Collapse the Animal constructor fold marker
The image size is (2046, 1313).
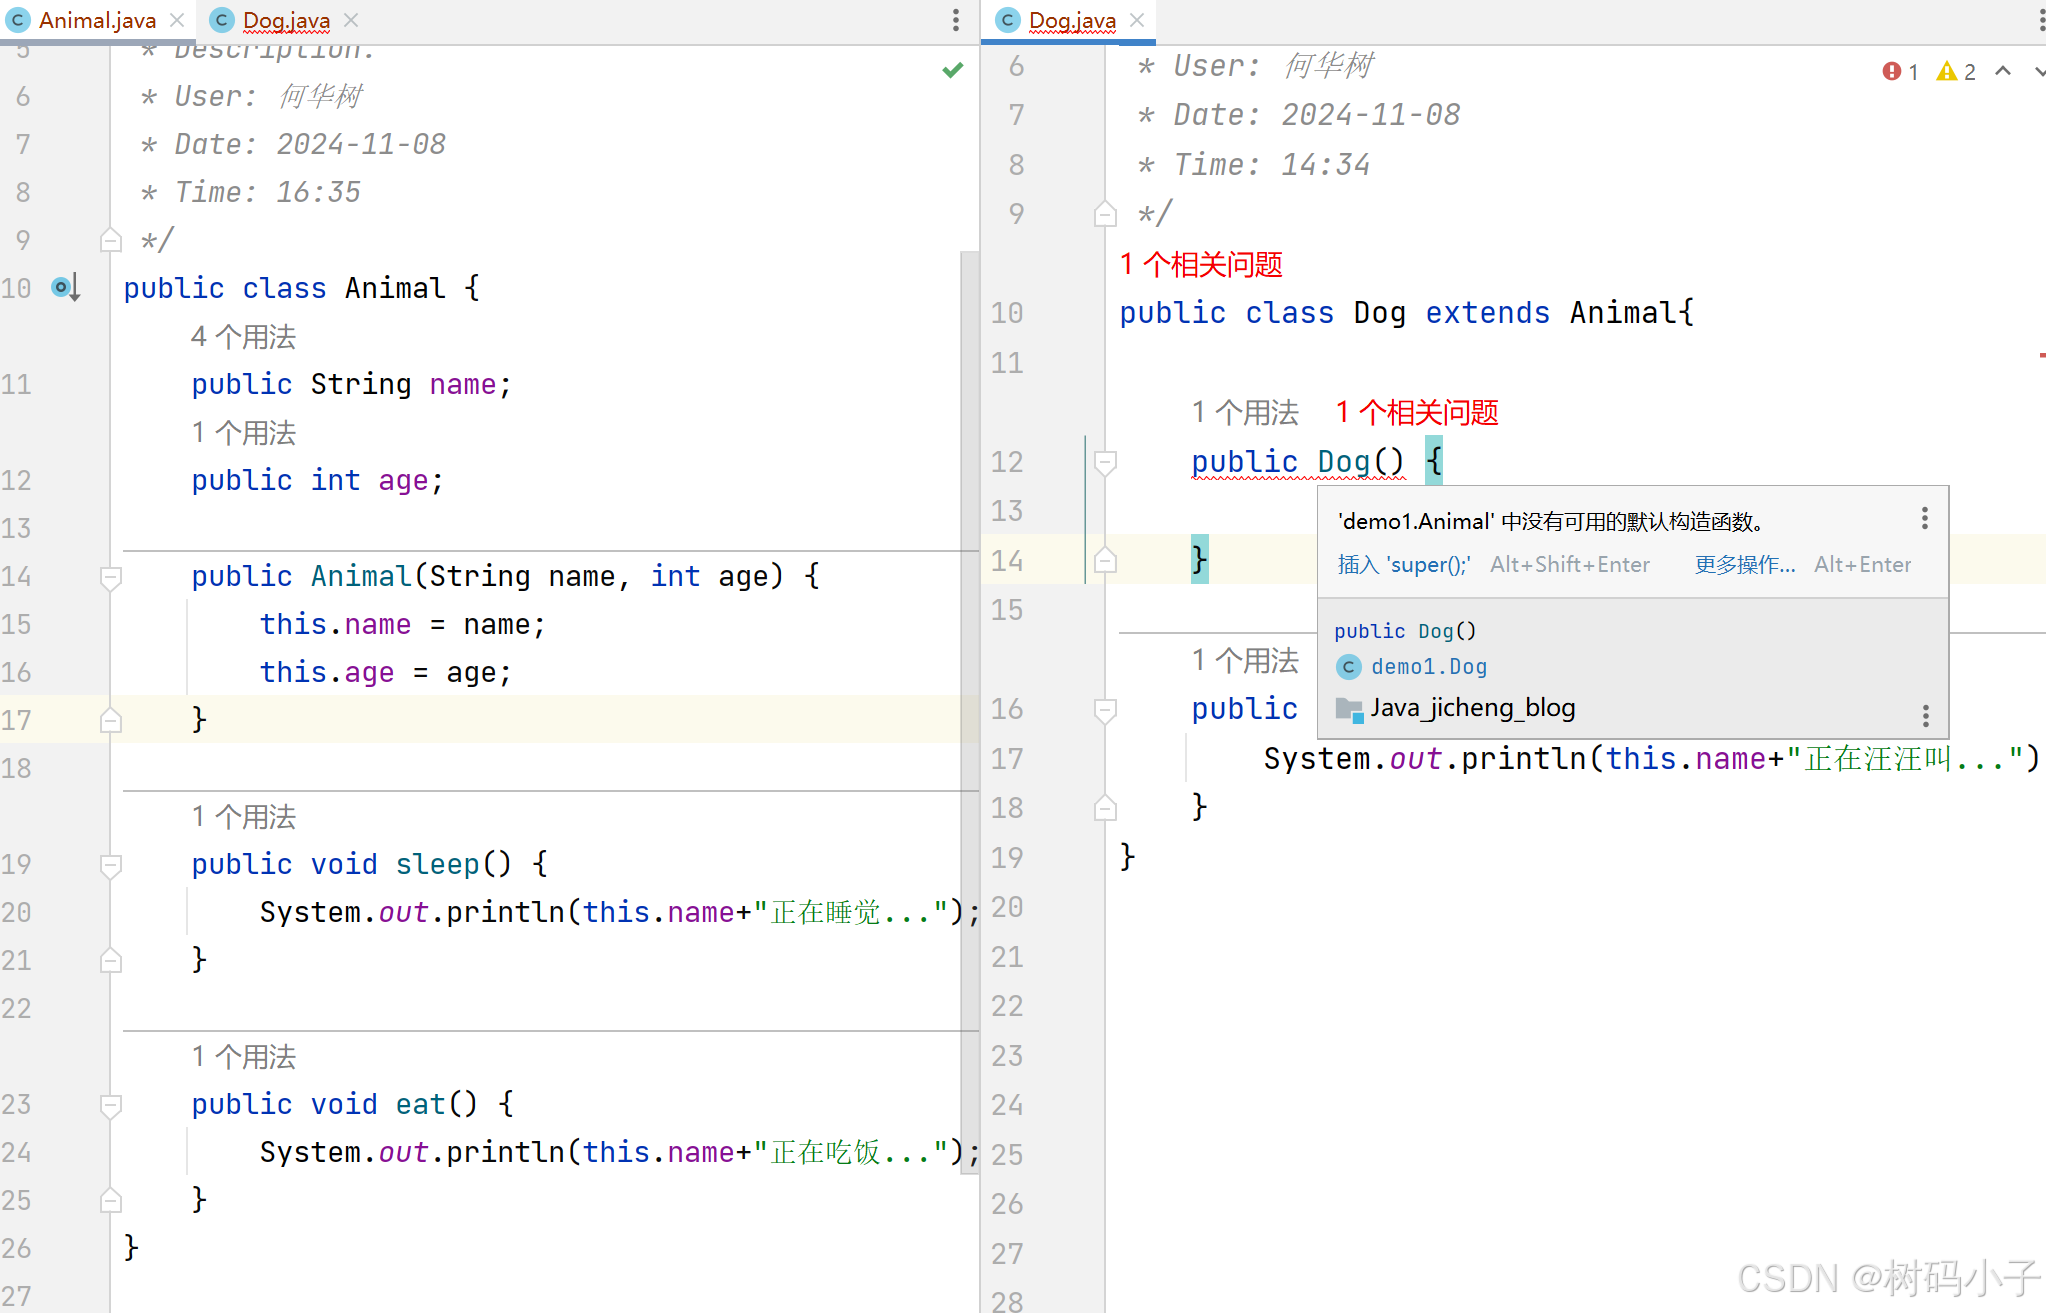pyautogui.click(x=111, y=577)
